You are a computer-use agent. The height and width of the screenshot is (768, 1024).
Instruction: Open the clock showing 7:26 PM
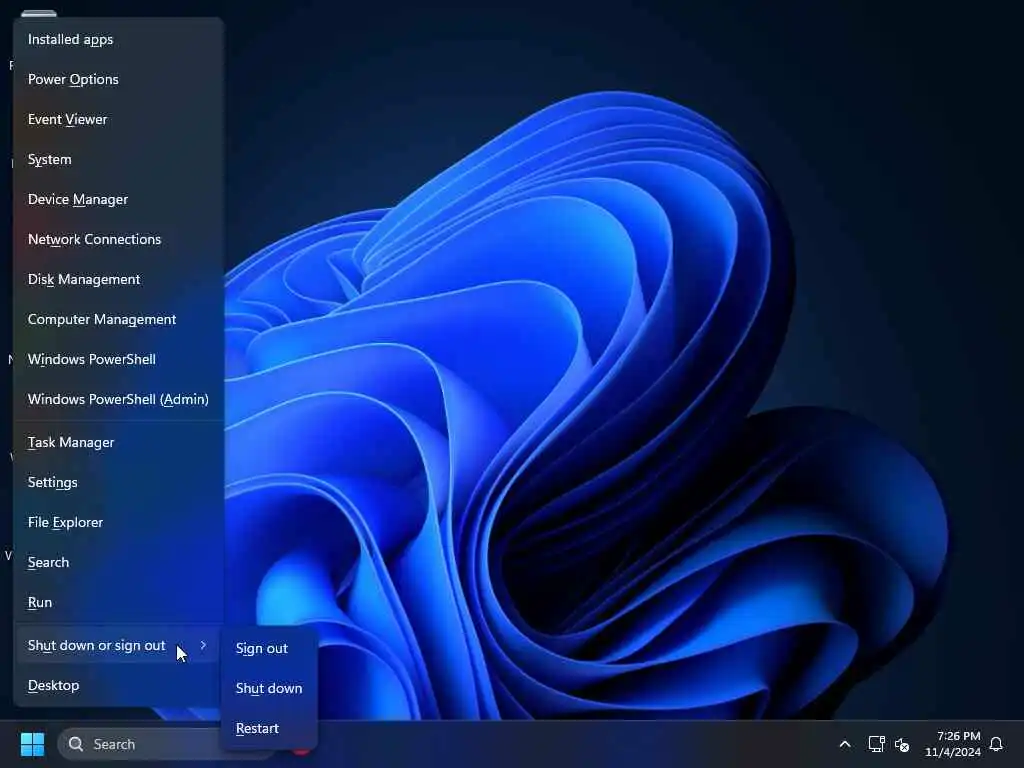(x=953, y=744)
